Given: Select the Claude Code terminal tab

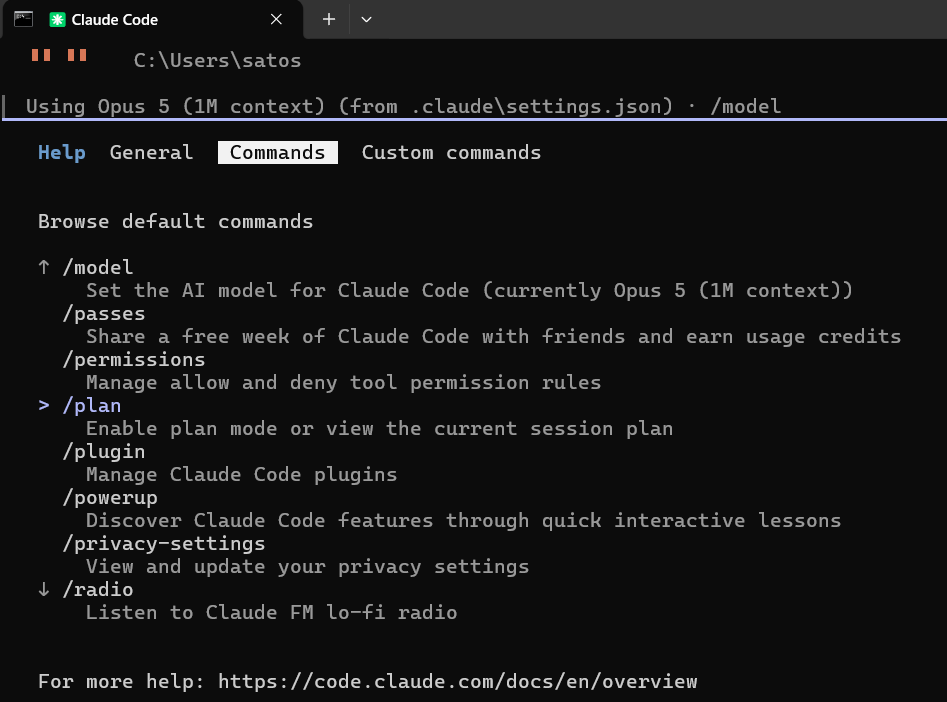Looking at the screenshot, I should 152,19.
